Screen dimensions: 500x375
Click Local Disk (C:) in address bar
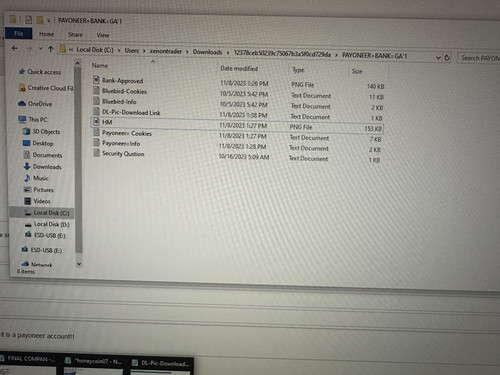click(x=95, y=50)
